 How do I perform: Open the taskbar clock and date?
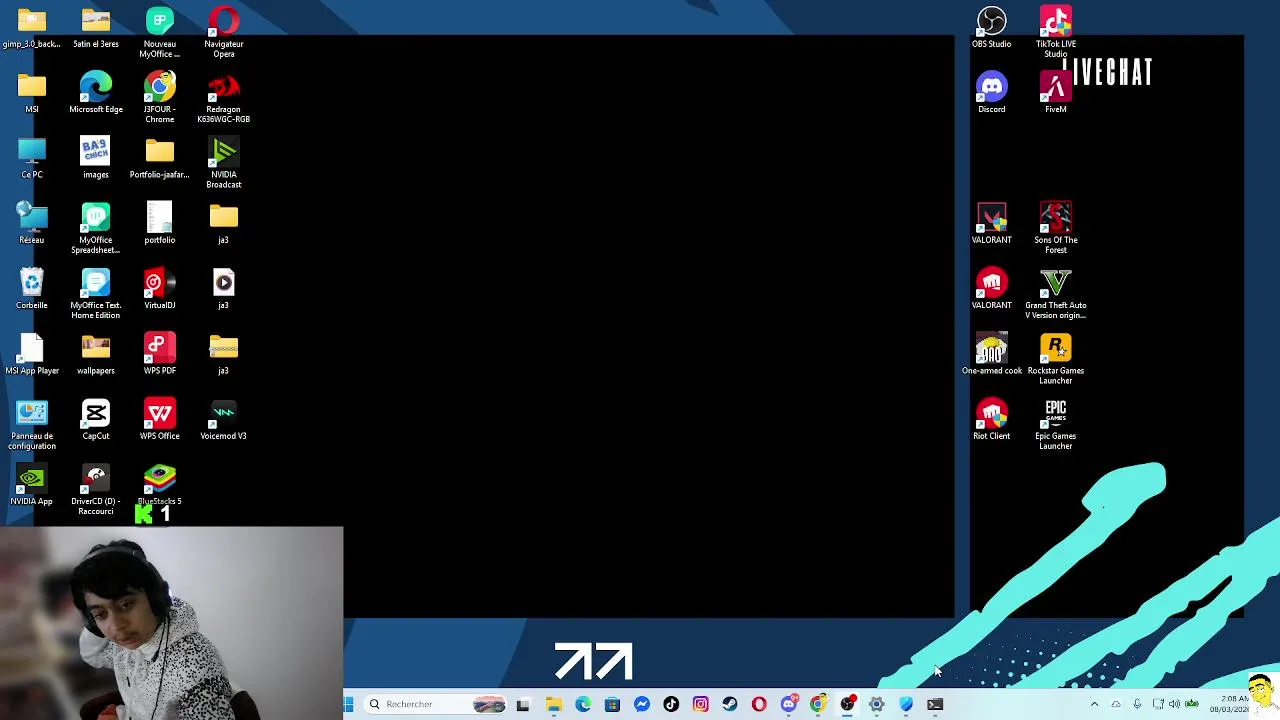coord(1228,704)
